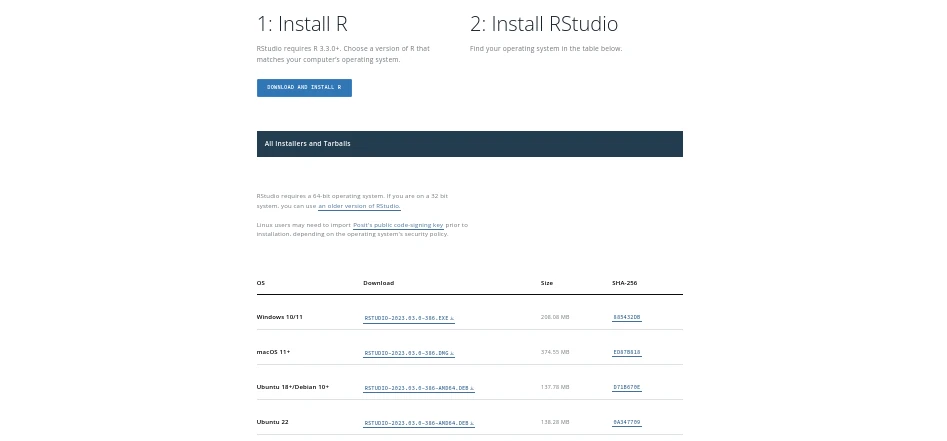Download the Ubuntu 18+/Debian 10+ DEB package
The height and width of the screenshot is (441, 947).
(419, 388)
